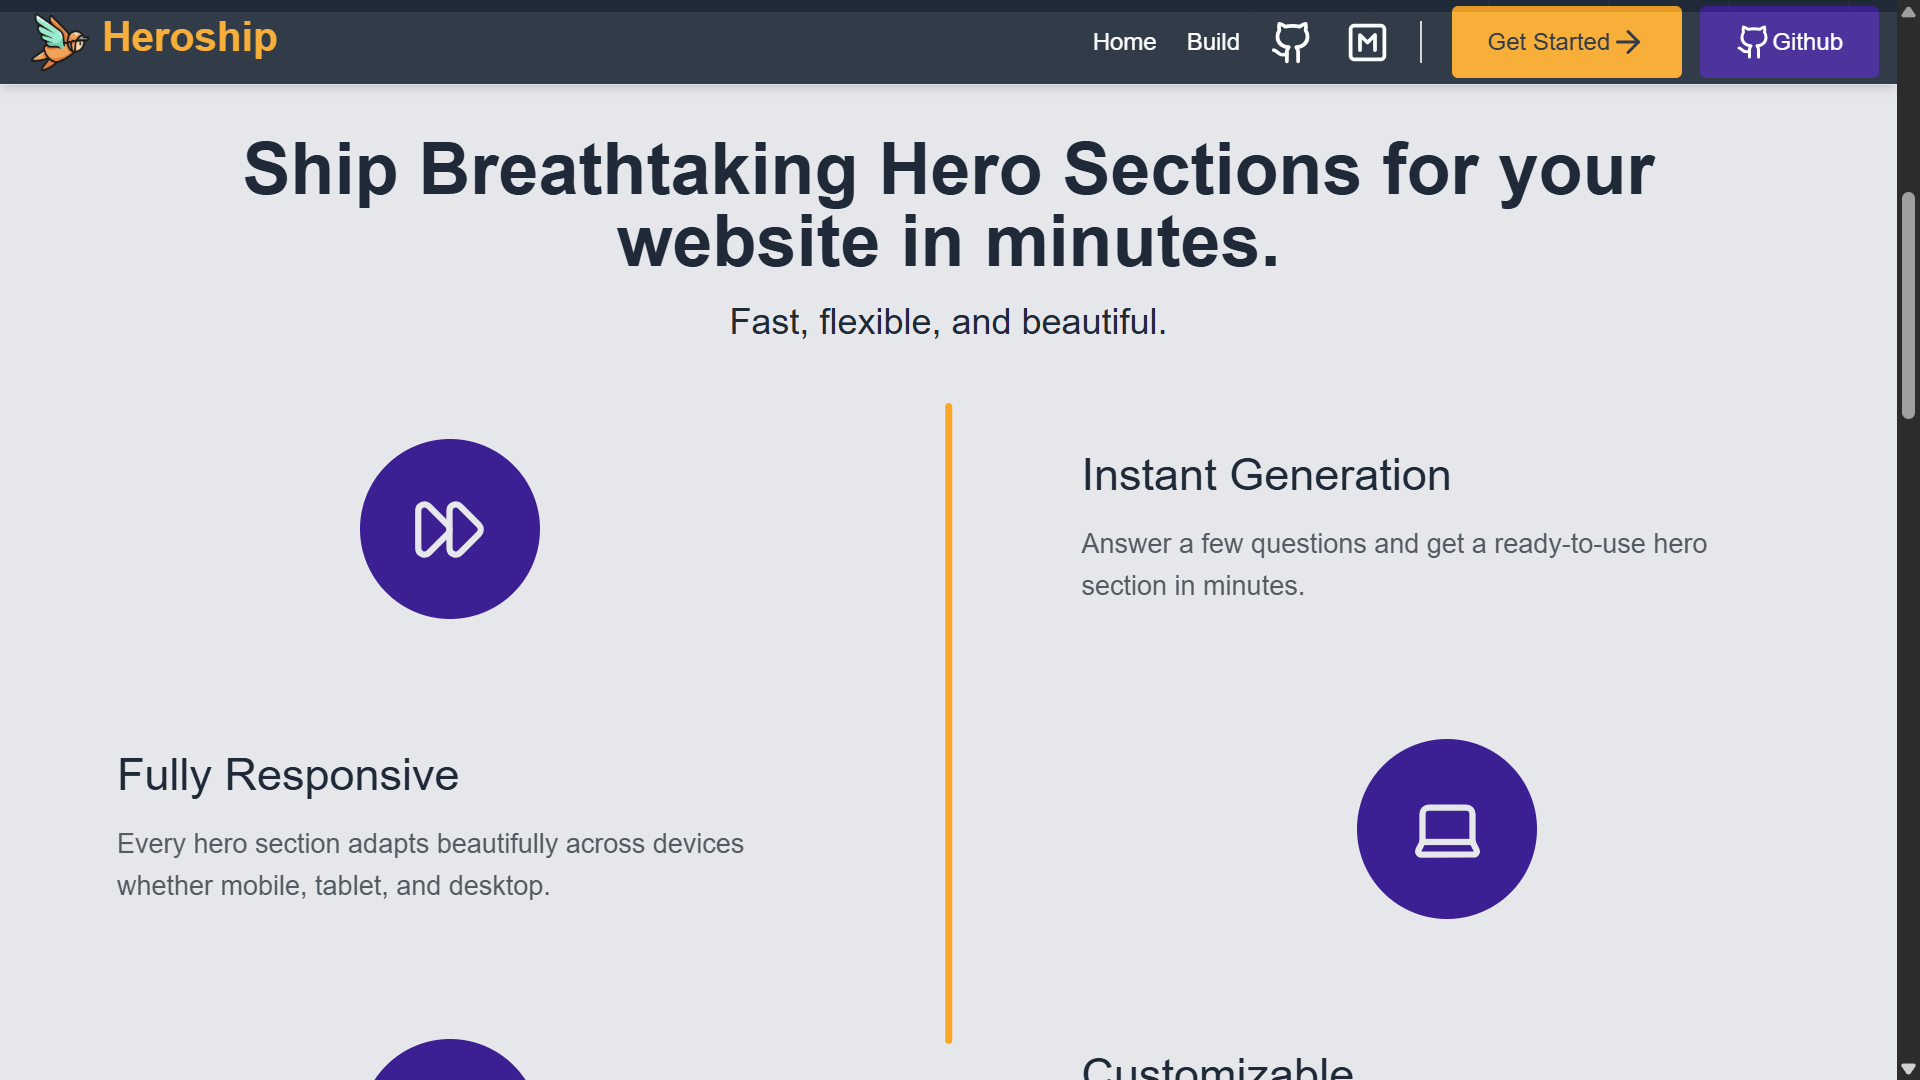
Task: Open the GitHub cat icon in navbar
Action: [1291, 42]
